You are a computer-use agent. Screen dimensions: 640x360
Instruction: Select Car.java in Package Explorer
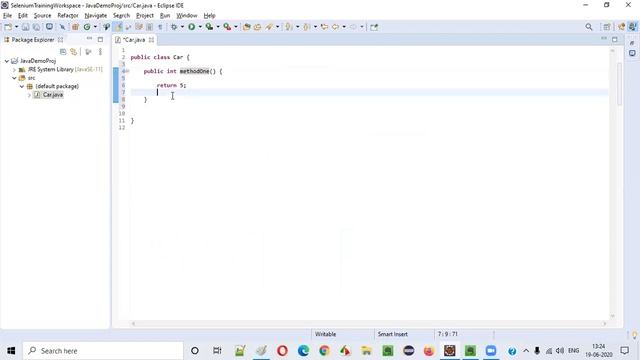pos(53,95)
